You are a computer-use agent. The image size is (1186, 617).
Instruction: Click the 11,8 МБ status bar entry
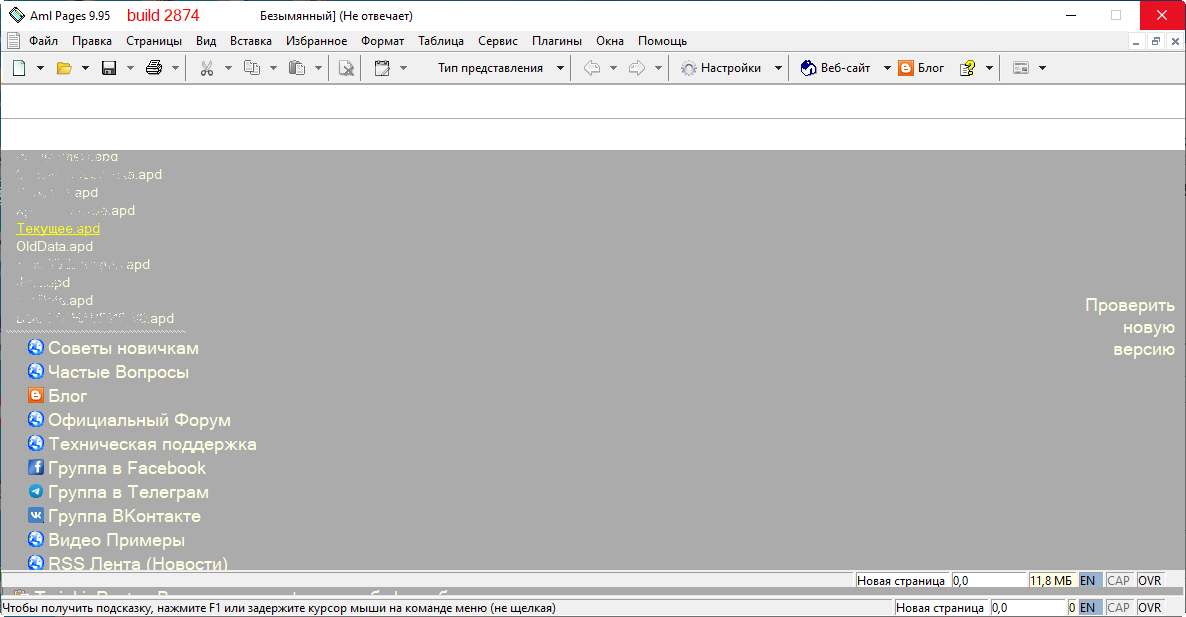1051,581
